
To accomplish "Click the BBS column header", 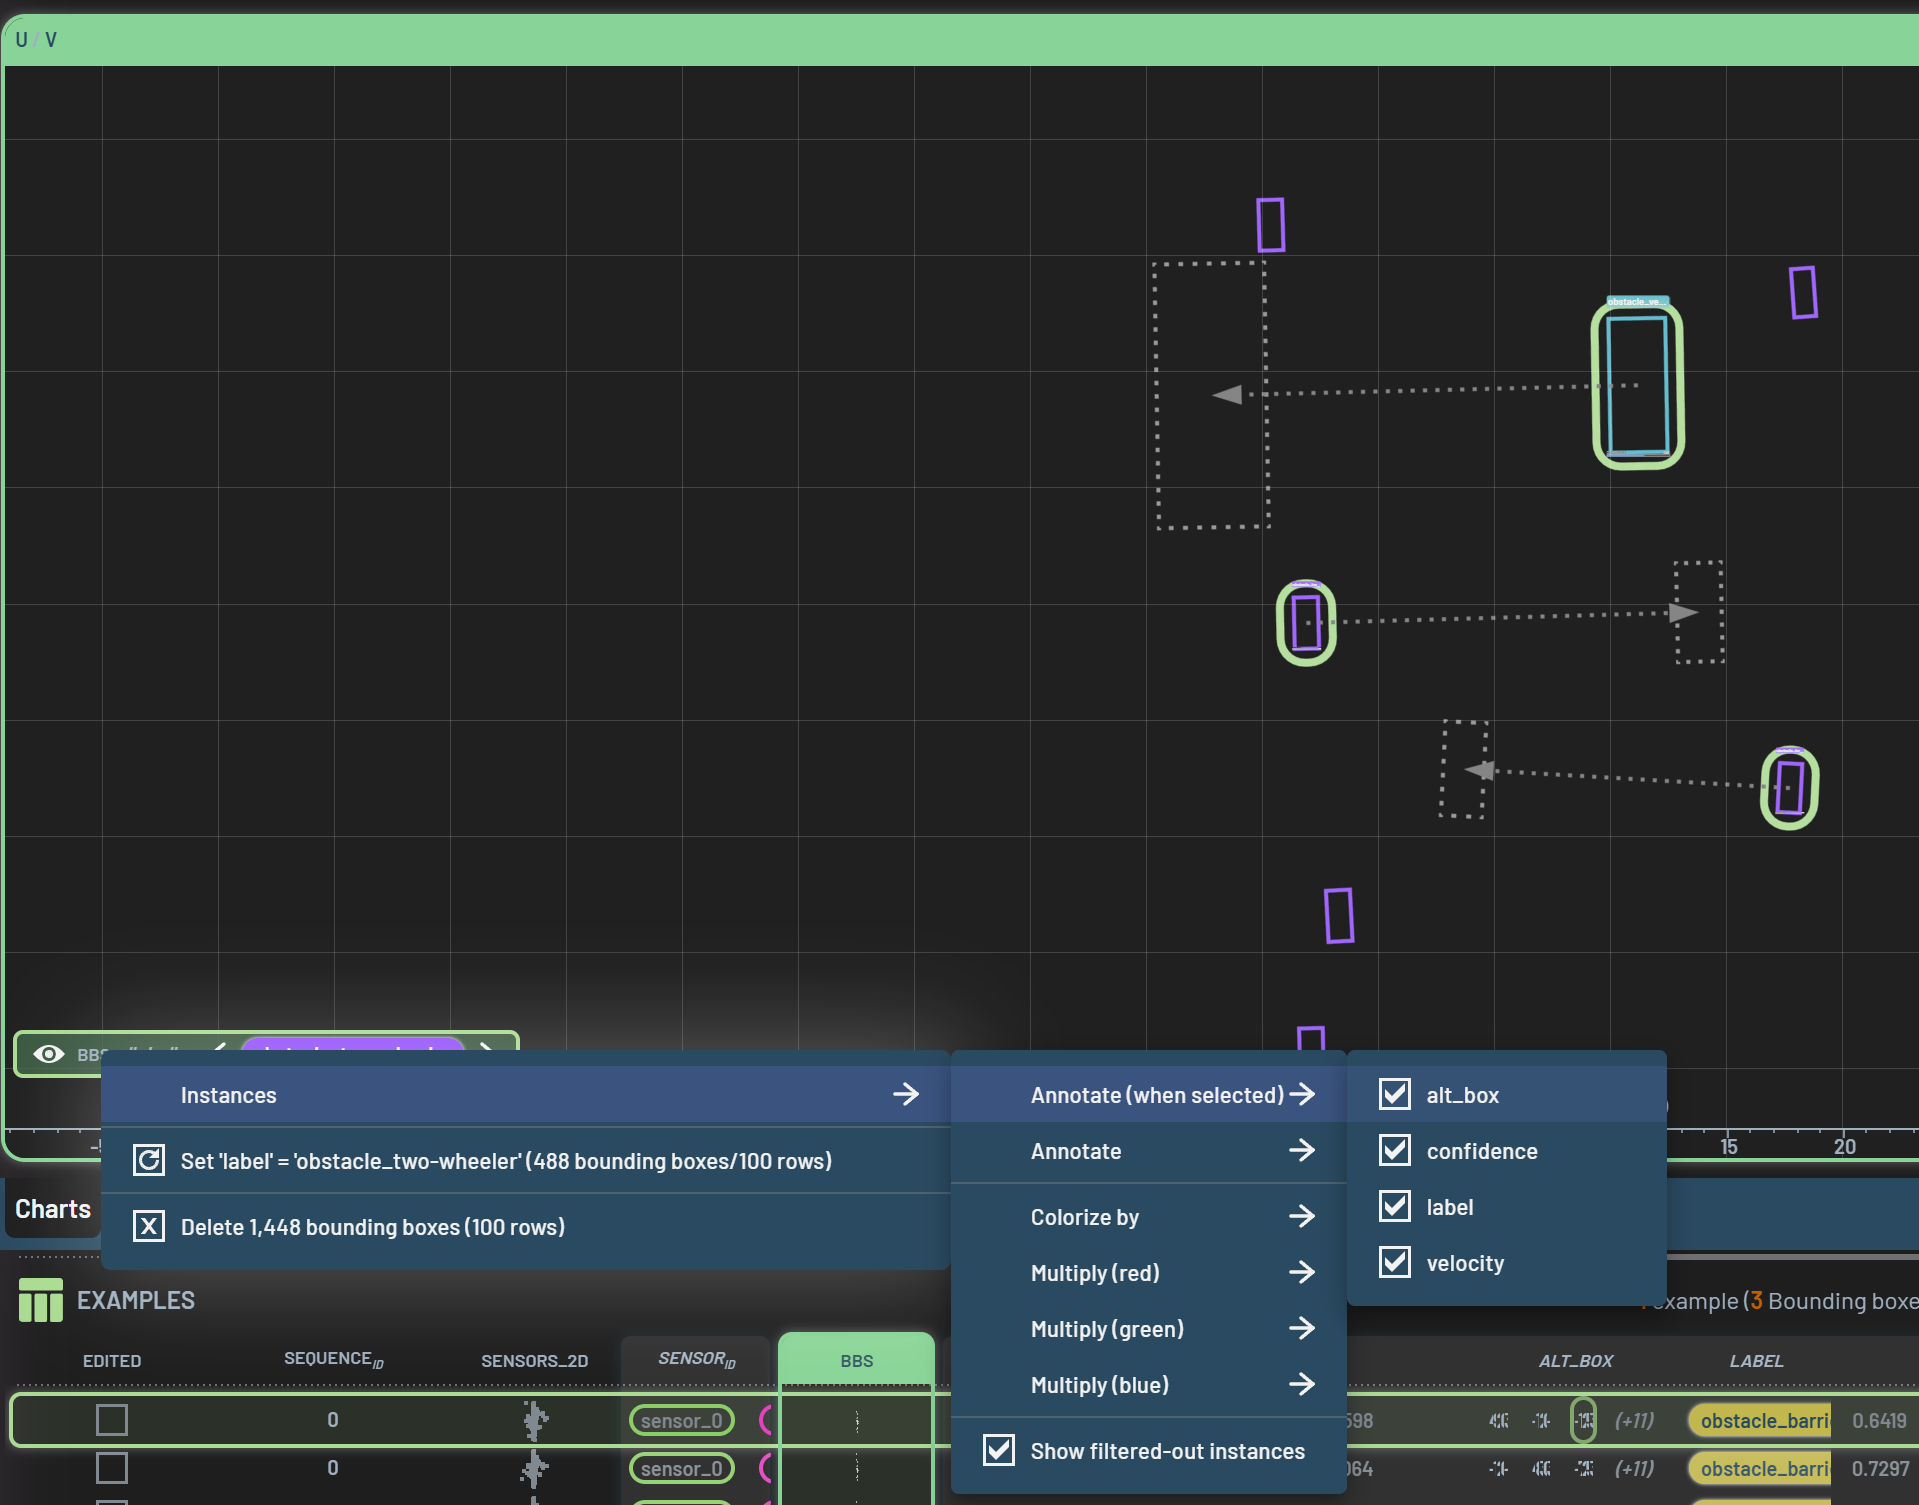I will point(856,1361).
